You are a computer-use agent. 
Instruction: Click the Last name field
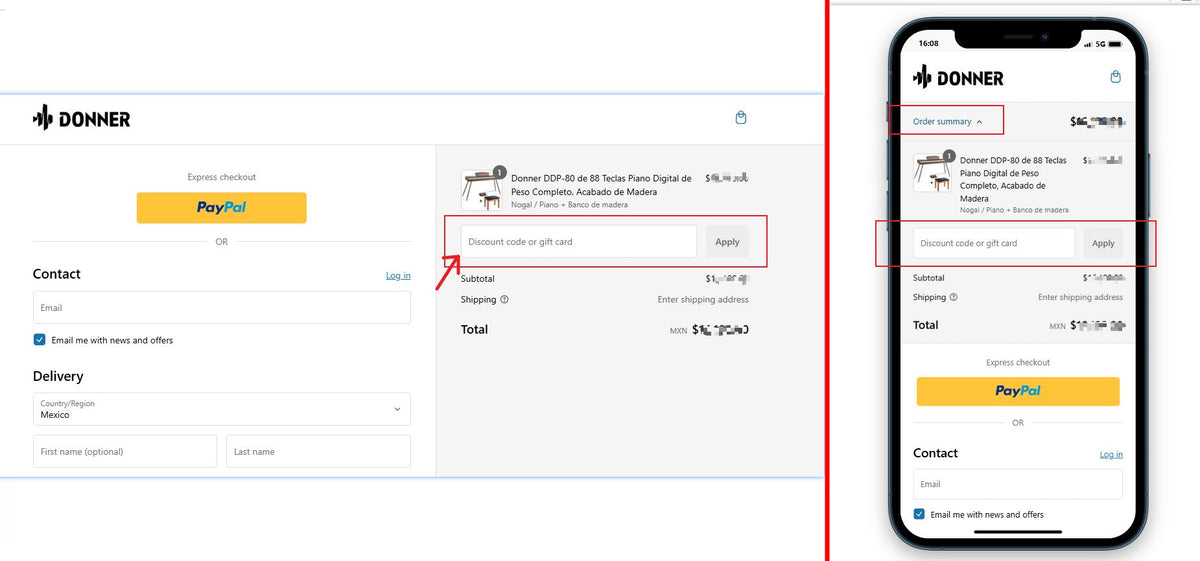point(318,451)
